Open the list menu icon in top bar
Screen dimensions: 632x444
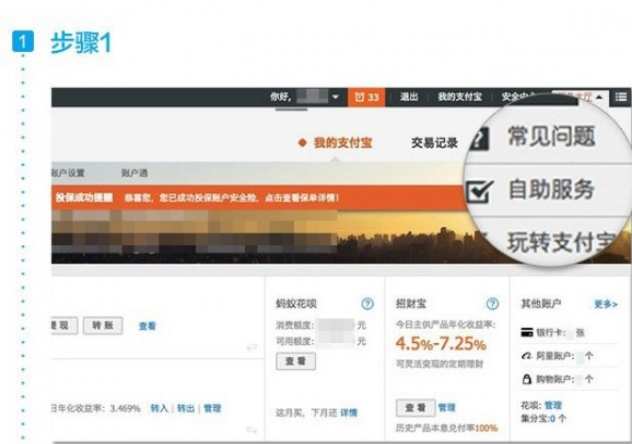[x=621, y=97]
